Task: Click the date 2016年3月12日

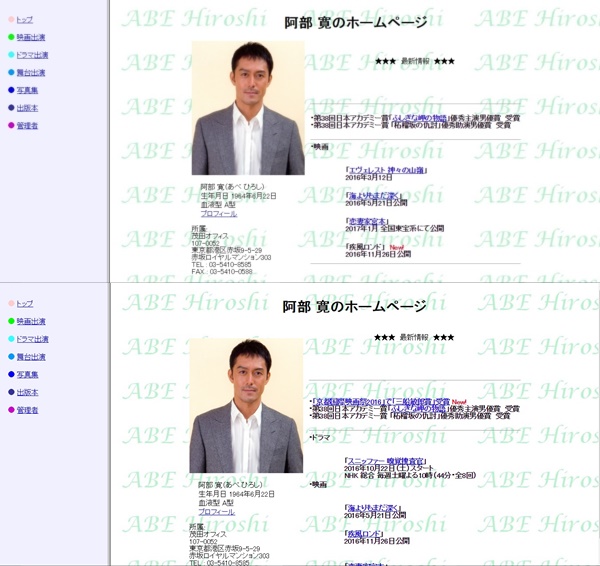Action: pos(368,177)
